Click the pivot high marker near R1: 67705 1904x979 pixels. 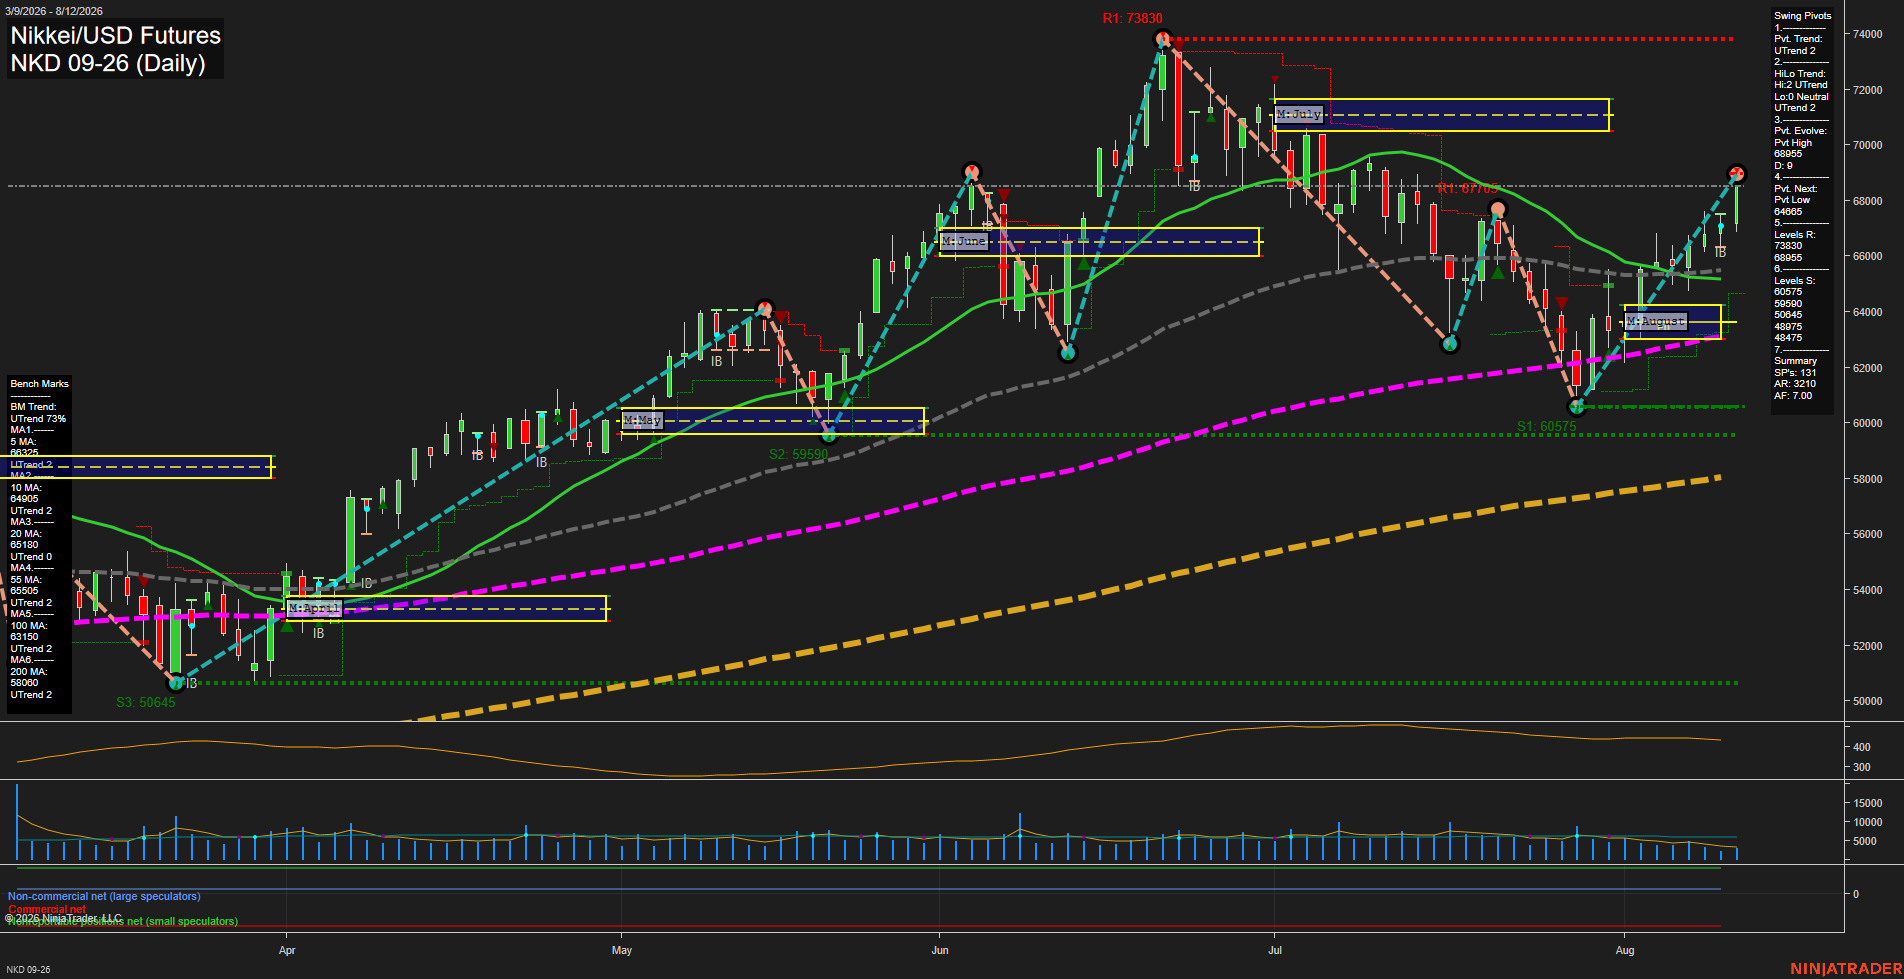tap(1497, 209)
